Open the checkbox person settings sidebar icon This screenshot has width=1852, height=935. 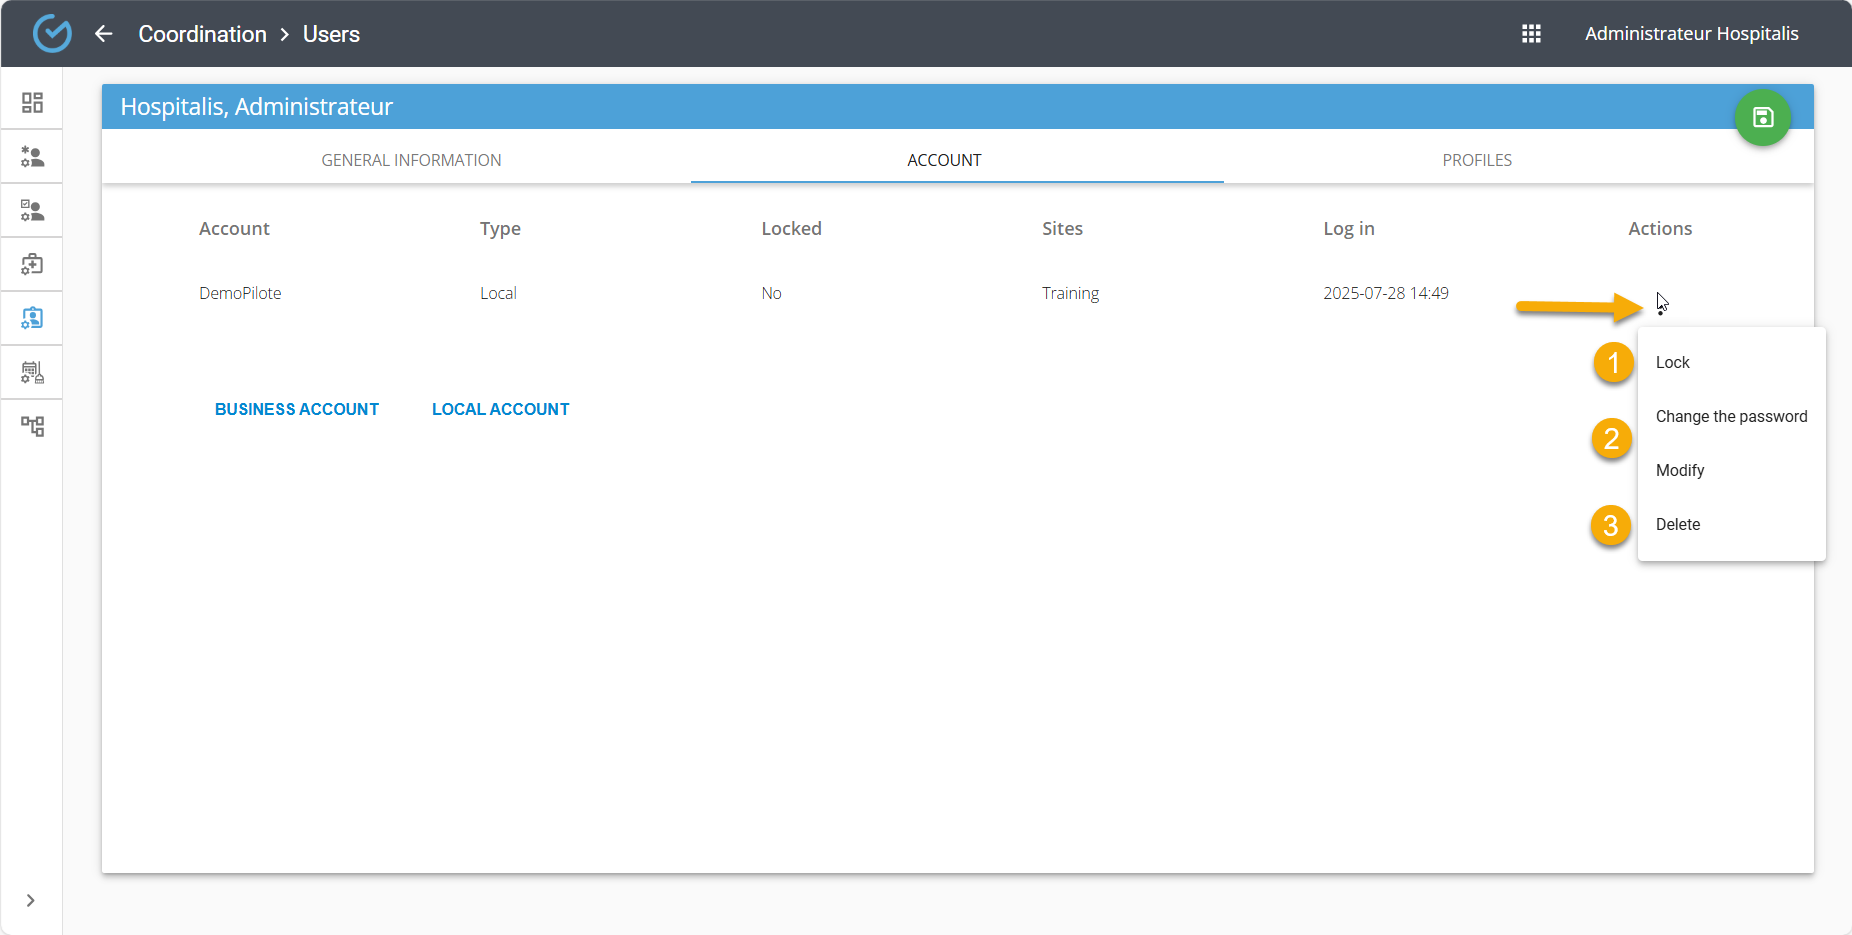coord(32,211)
